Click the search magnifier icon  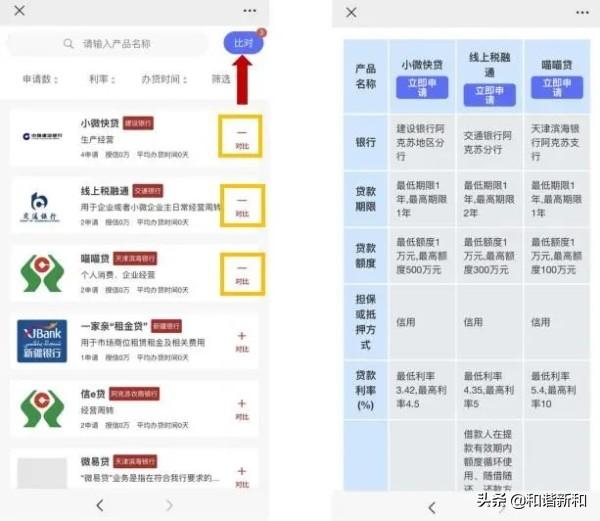pyautogui.click(x=68, y=44)
